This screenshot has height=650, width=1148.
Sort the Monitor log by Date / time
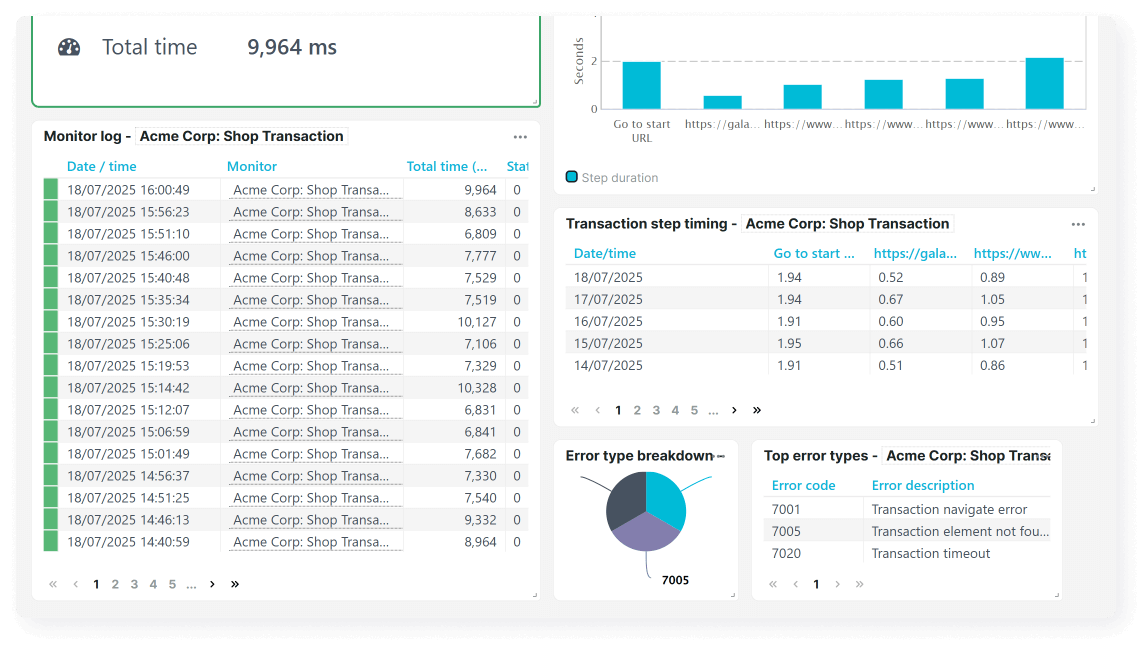click(x=101, y=166)
